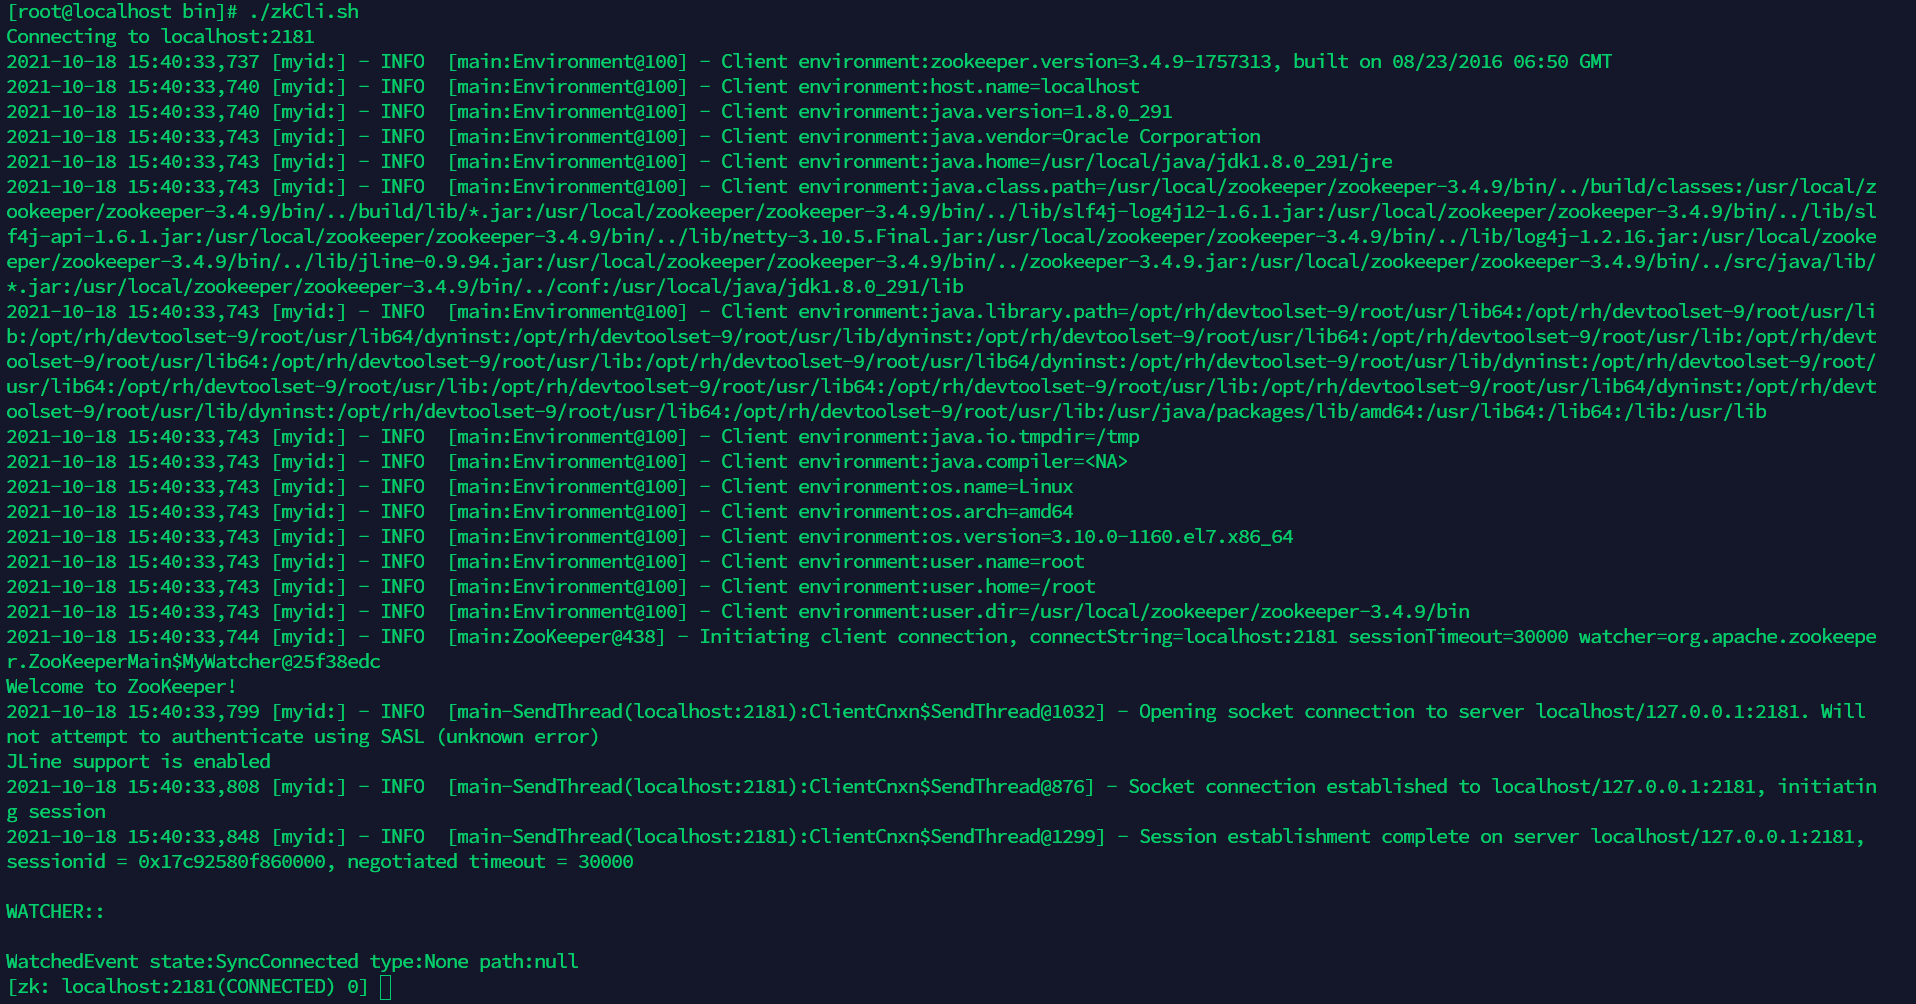Click the timestamp "15:40:33,744"
The image size is (1916, 1004).
[193, 637]
